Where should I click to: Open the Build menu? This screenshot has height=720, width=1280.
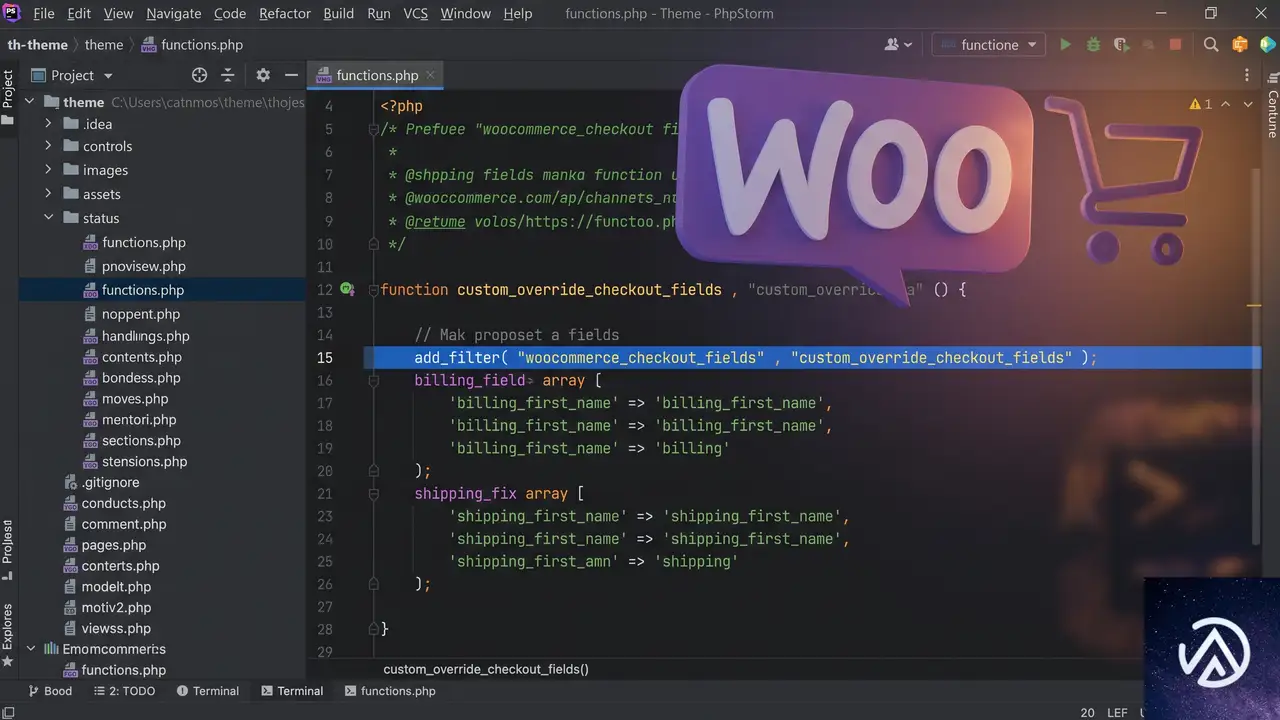(x=339, y=14)
